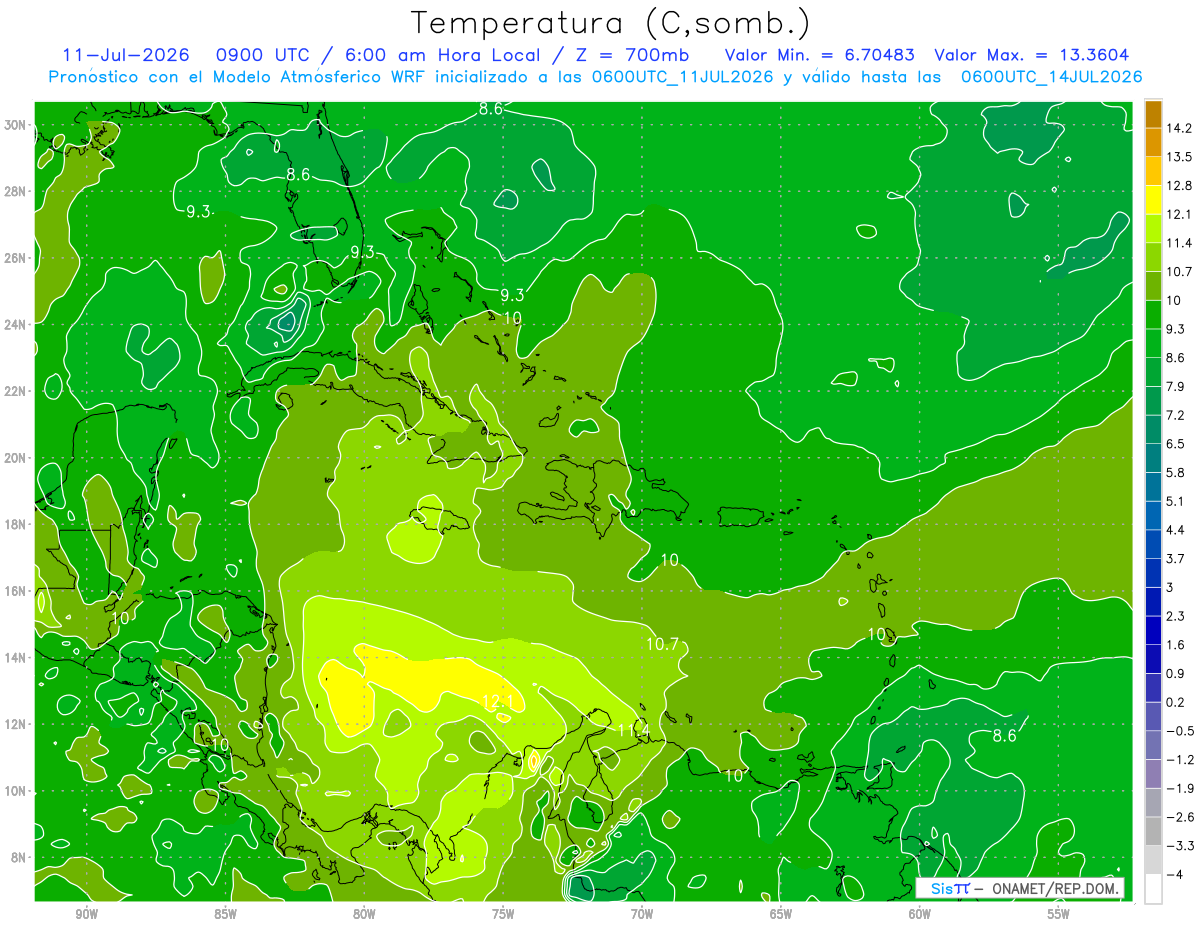Click the "5.8" legend scale label
The width and height of the screenshot is (1200, 927).
coord(1176,472)
